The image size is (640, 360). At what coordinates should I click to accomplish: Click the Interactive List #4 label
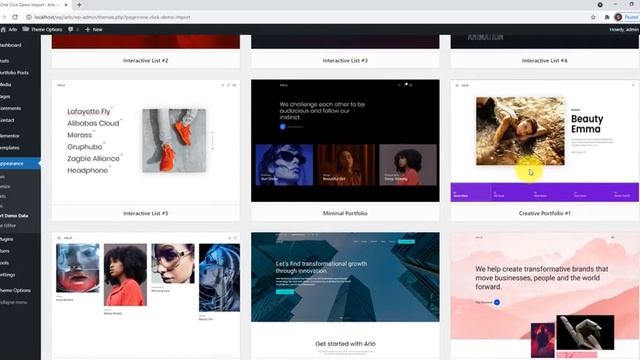tap(544, 60)
